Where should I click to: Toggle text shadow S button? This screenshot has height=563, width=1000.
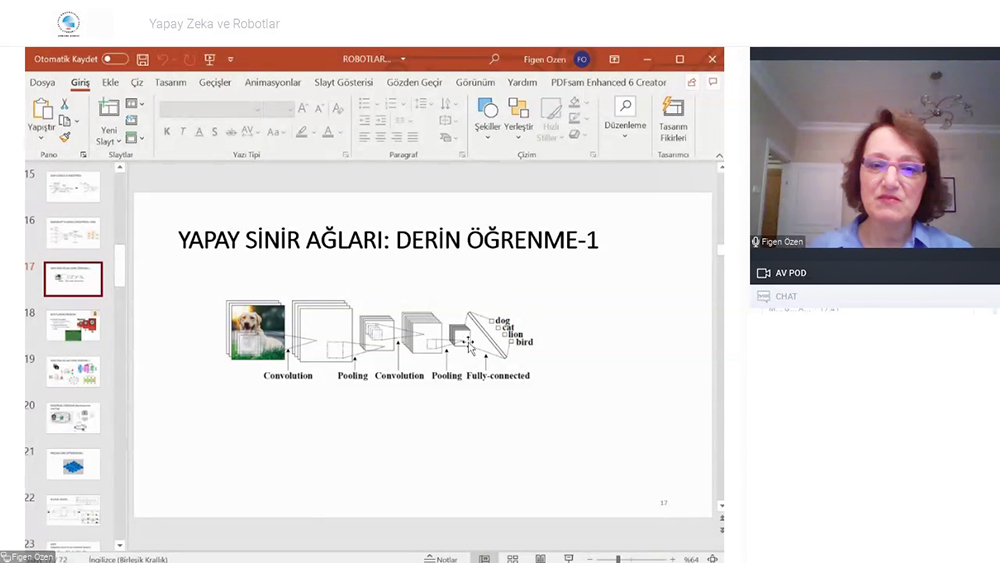[x=214, y=132]
